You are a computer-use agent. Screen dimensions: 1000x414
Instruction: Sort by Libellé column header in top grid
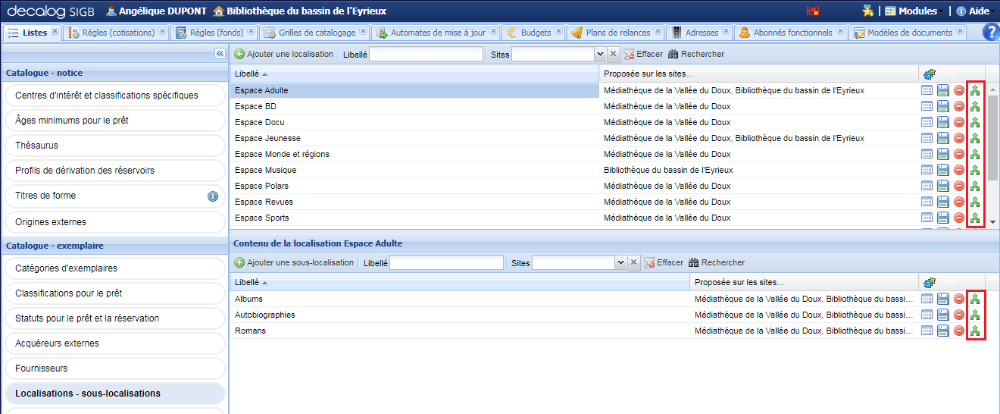coord(250,74)
